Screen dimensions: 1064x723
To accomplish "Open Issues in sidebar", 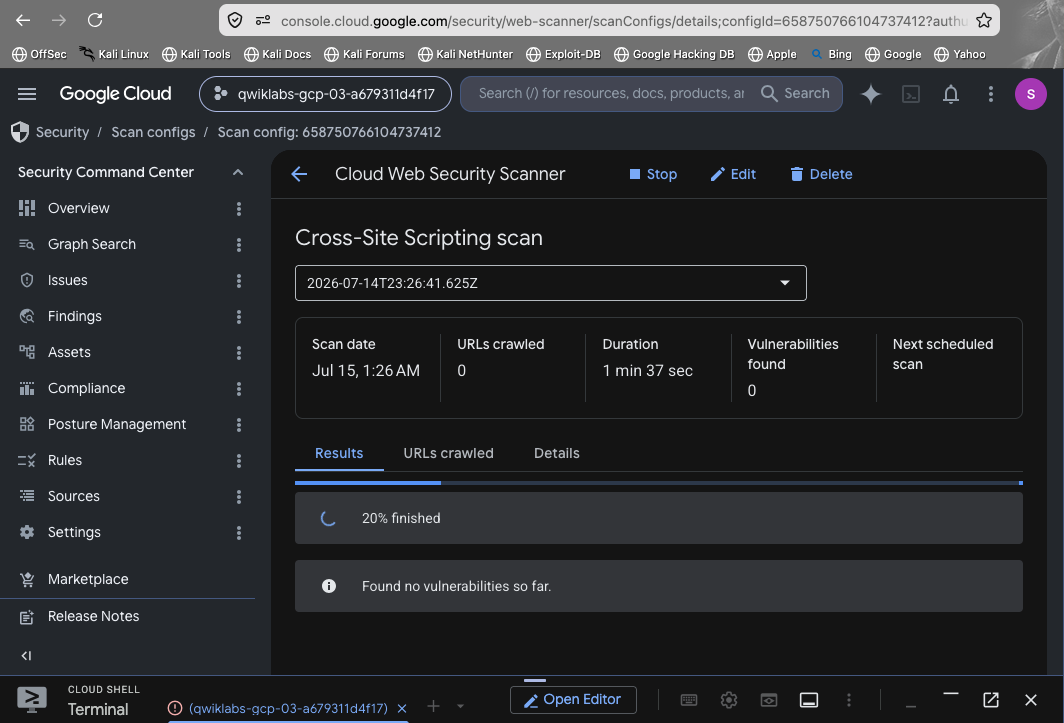I will tap(67, 280).
